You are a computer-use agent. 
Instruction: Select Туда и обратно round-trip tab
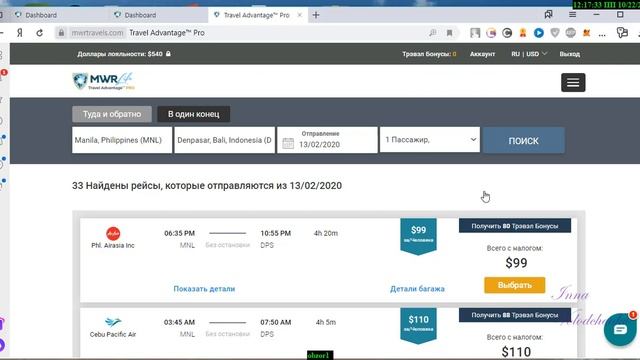(112, 114)
